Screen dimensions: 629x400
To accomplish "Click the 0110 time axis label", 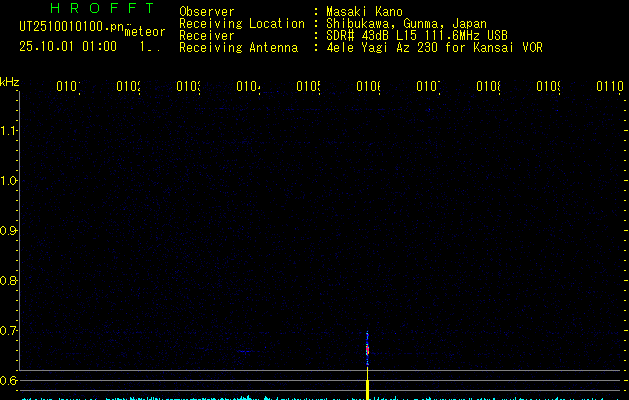I will tap(610, 86).
